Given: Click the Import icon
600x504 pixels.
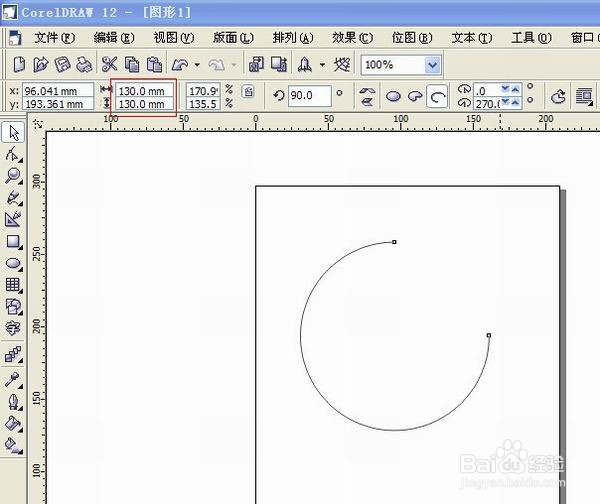Looking at the screenshot, I should pos(256,64).
